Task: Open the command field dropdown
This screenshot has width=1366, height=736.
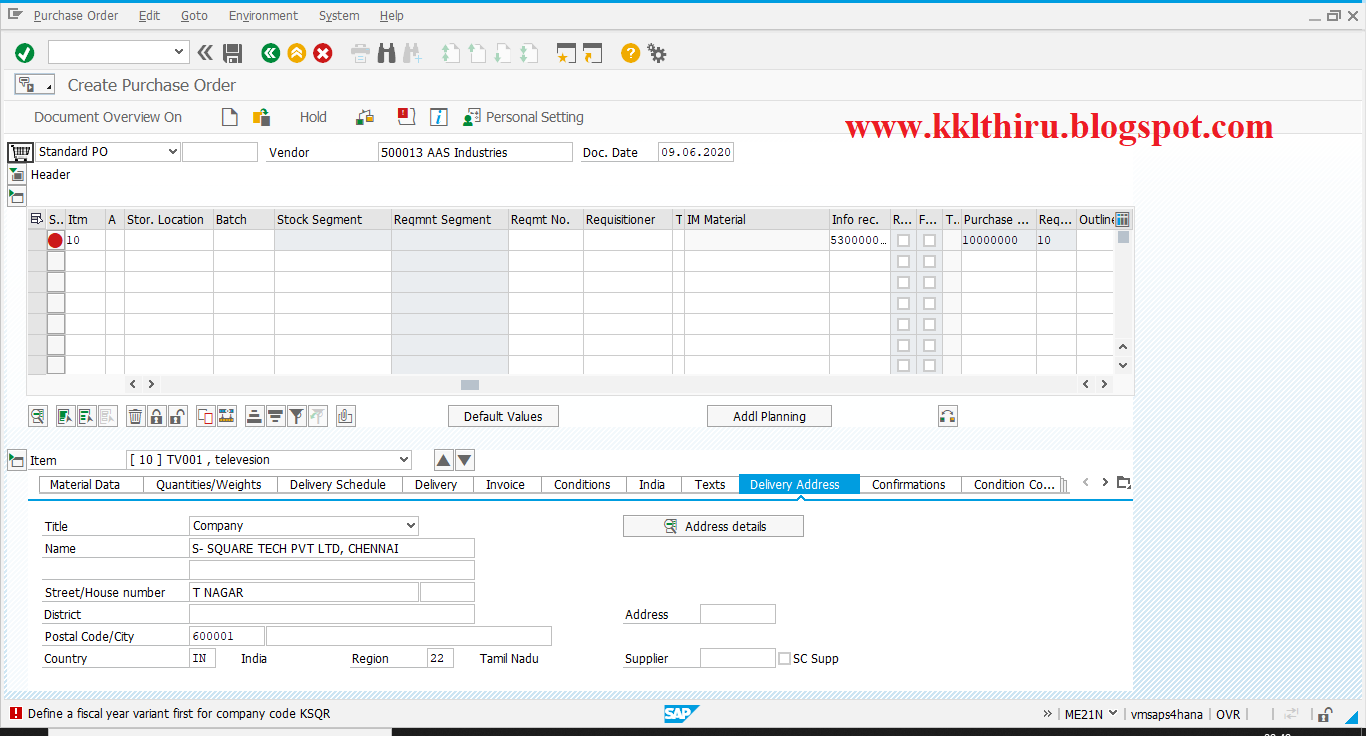Action: click(x=180, y=52)
